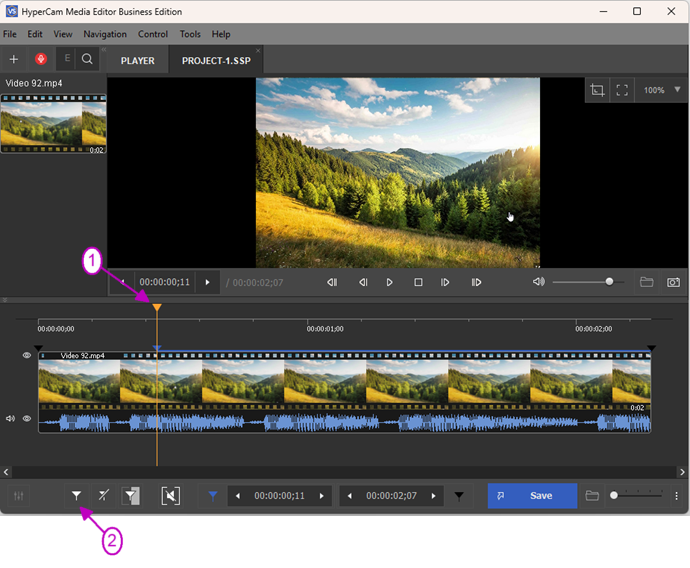Click the add marker icon
The height and width of the screenshot is (568, 690).
[76, 496]
